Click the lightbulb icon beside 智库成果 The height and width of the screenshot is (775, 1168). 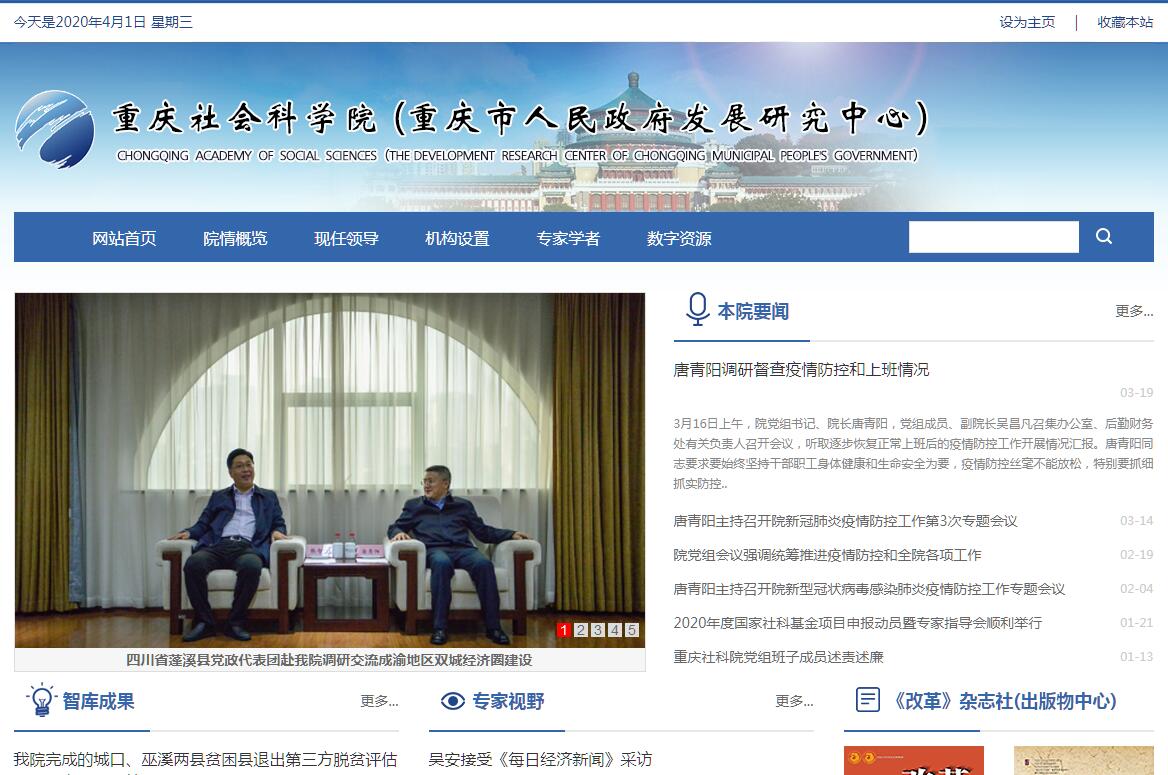(x=42, y=700)
